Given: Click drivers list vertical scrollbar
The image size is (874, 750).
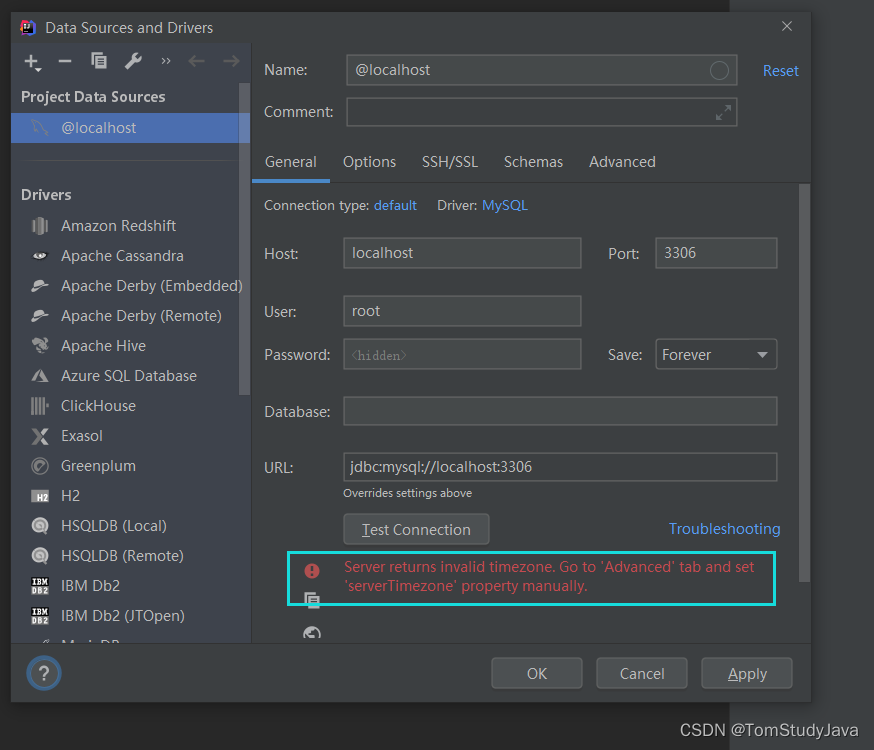Looking at the screenshot, I should 244,240.
